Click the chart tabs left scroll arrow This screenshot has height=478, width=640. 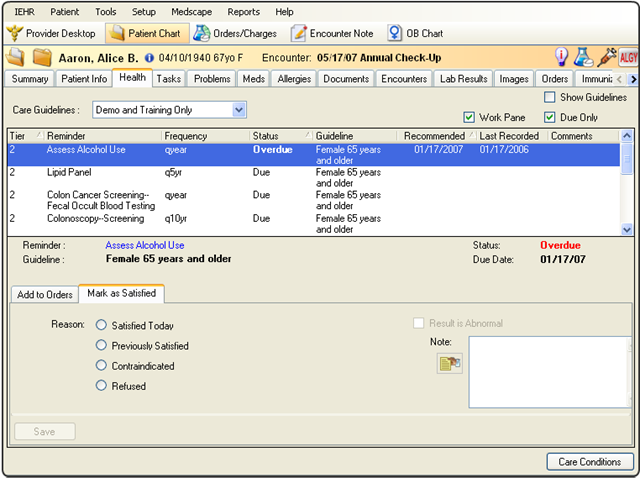[620, 79]
